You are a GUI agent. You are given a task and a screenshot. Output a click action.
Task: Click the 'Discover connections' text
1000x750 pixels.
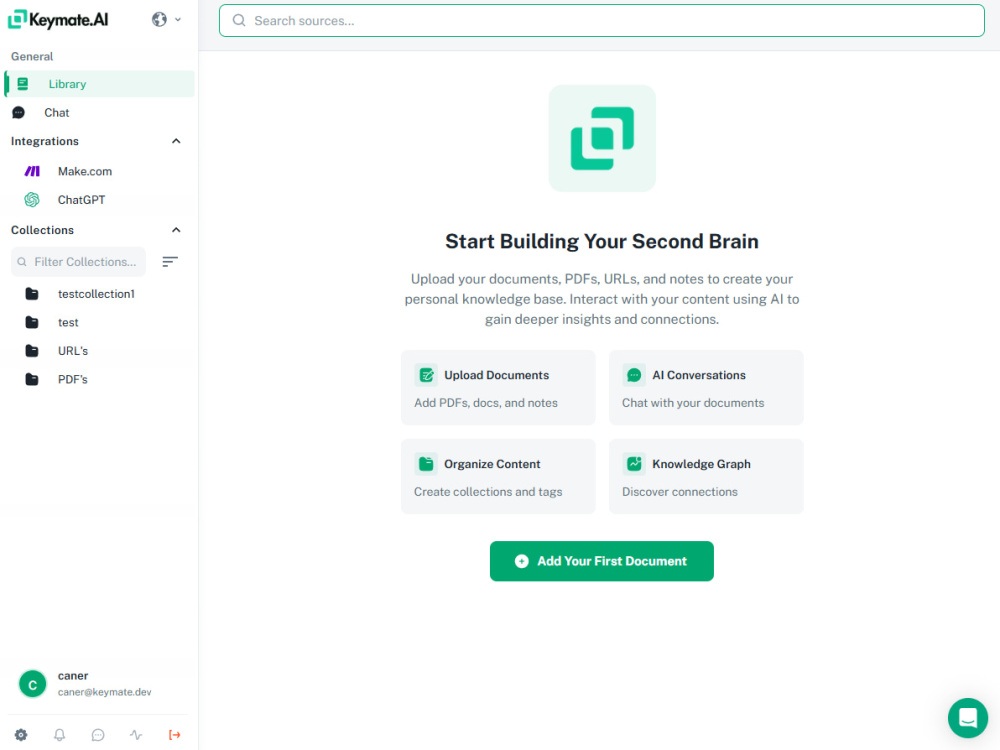(x=680, y=492)
